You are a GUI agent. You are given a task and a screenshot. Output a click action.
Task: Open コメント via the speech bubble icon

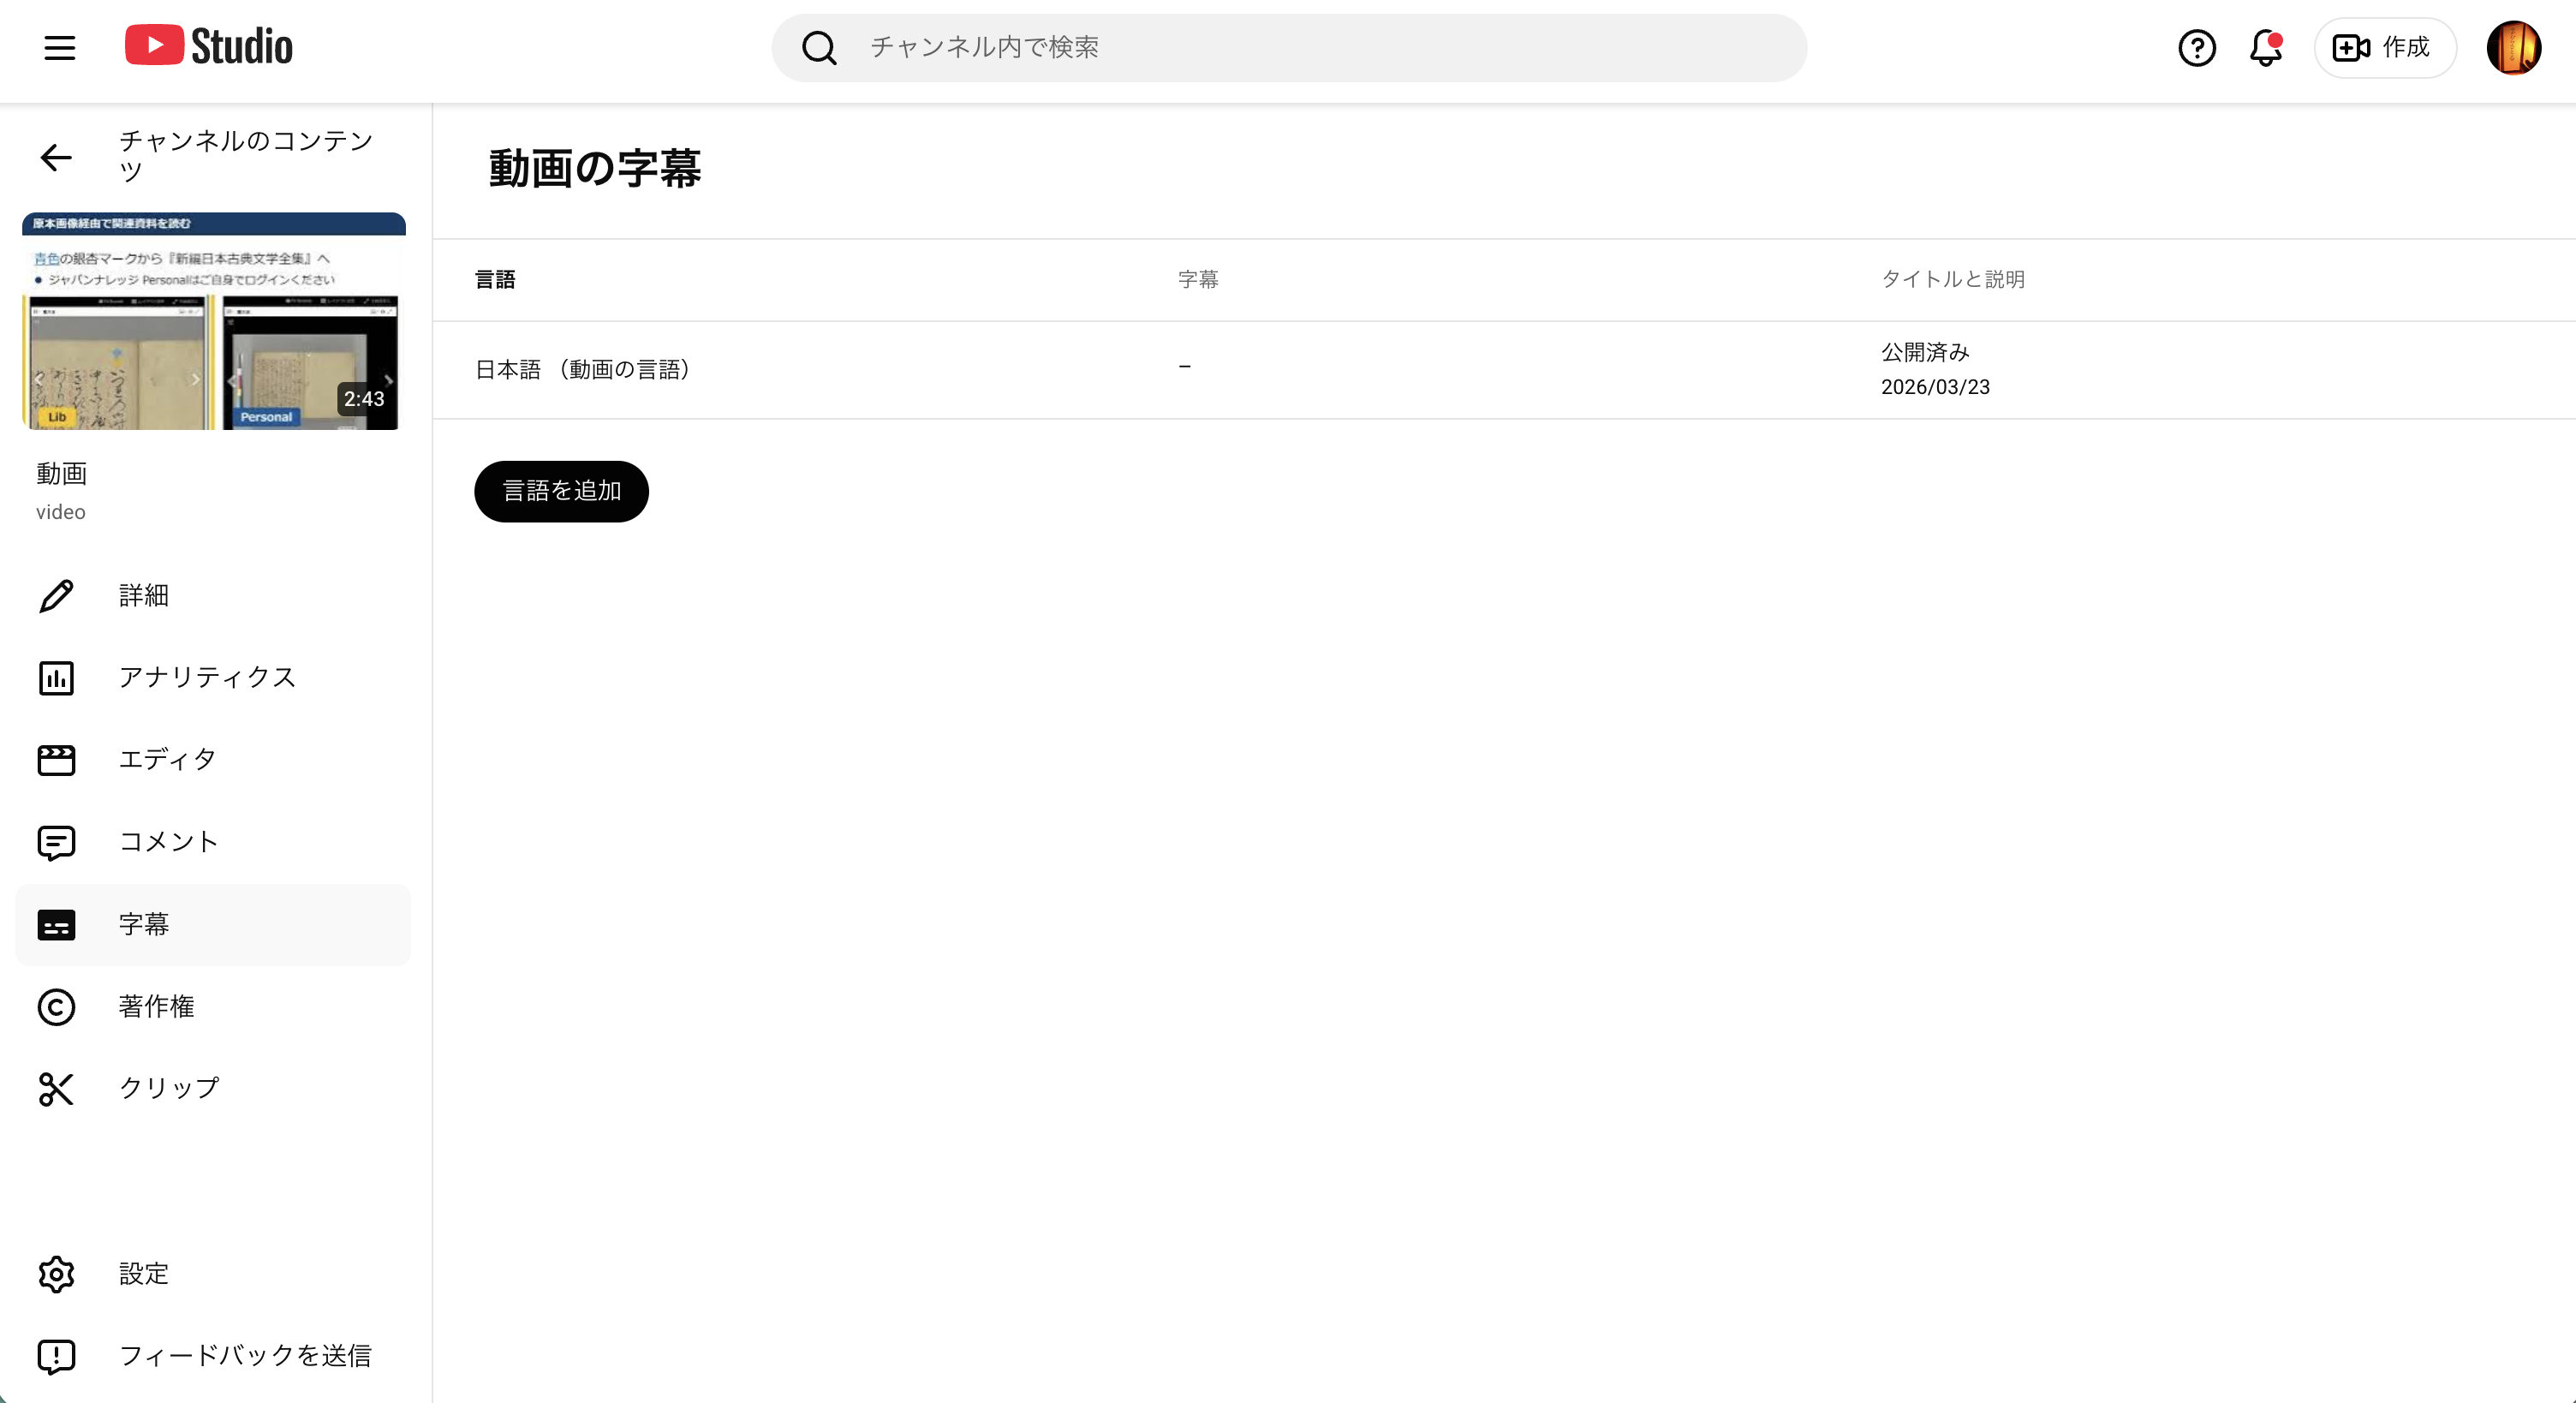[x=56, y=841]
